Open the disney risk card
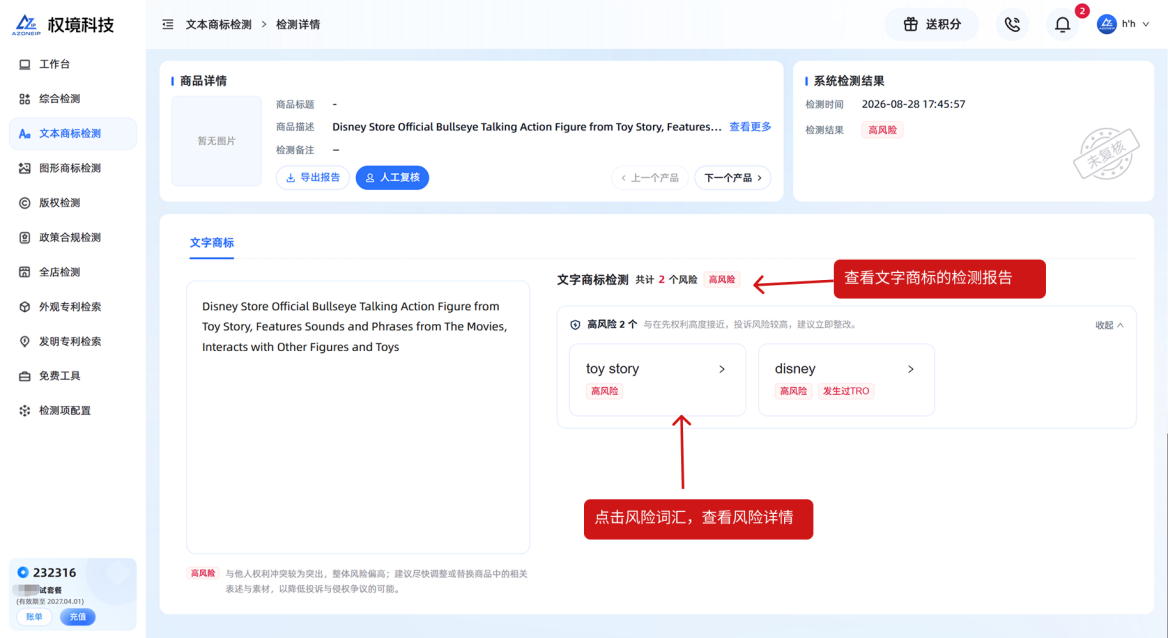Image resolution: width=1168 pixels, height=638 pixels. tap(846, 379)
